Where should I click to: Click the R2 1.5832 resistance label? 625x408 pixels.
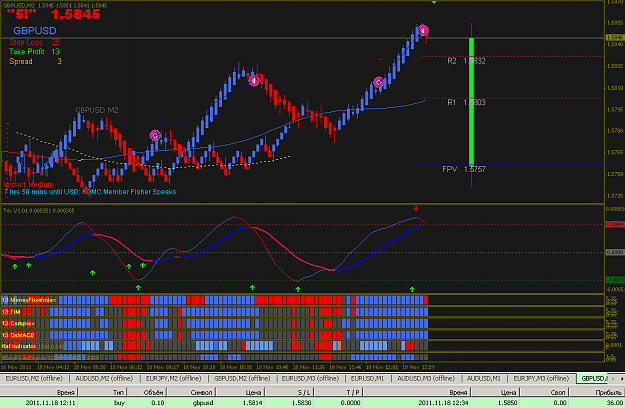(466, 61)
